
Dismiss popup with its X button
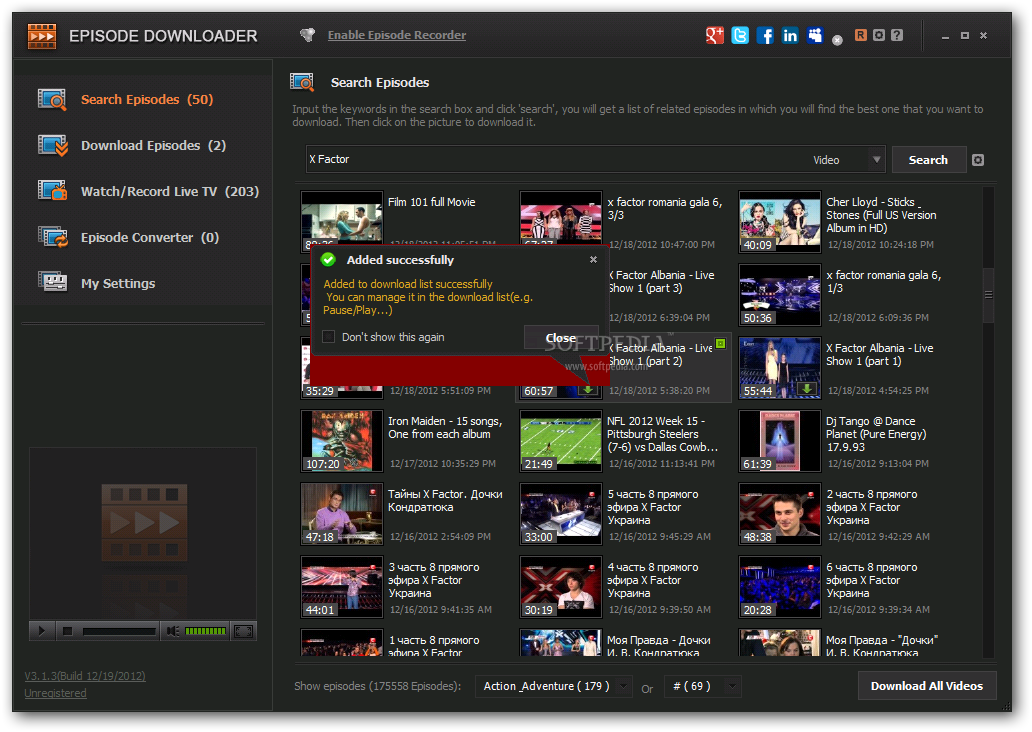coord(593,259)
